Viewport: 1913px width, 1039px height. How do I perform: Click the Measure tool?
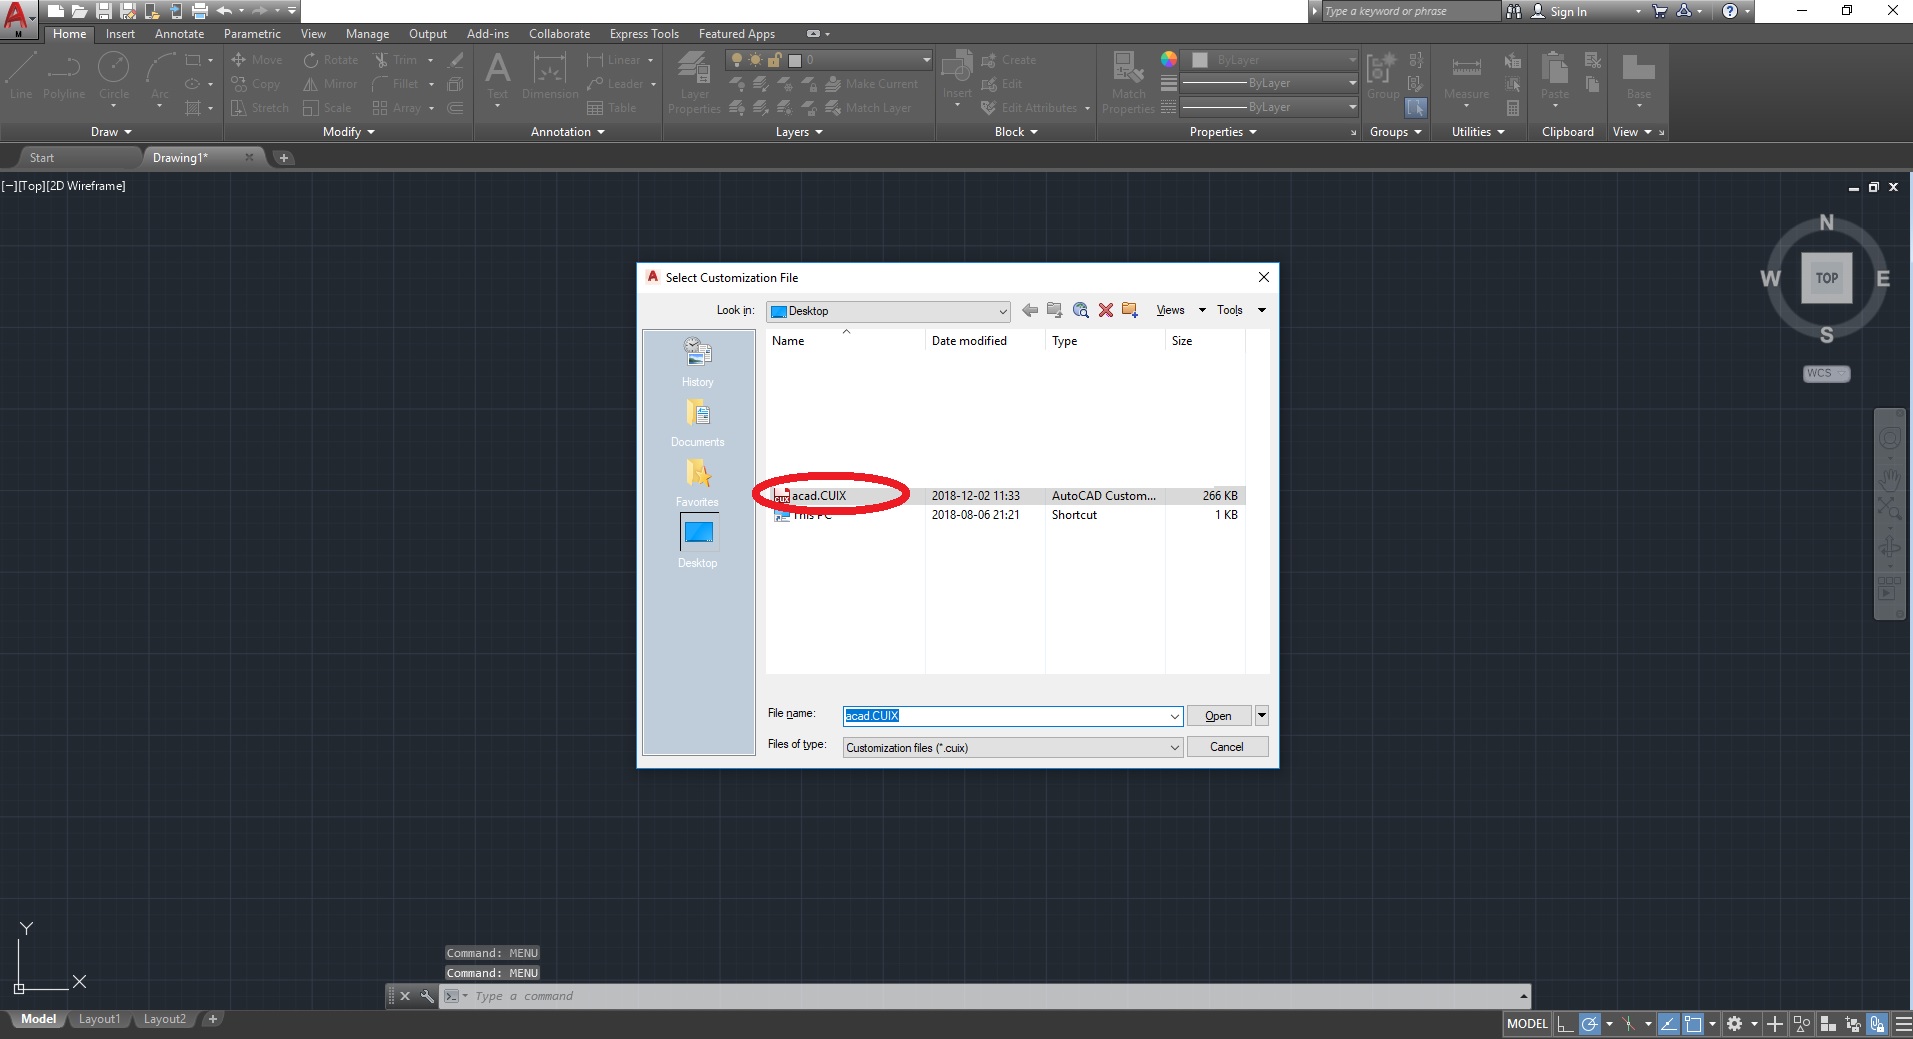click(1466, 80)
